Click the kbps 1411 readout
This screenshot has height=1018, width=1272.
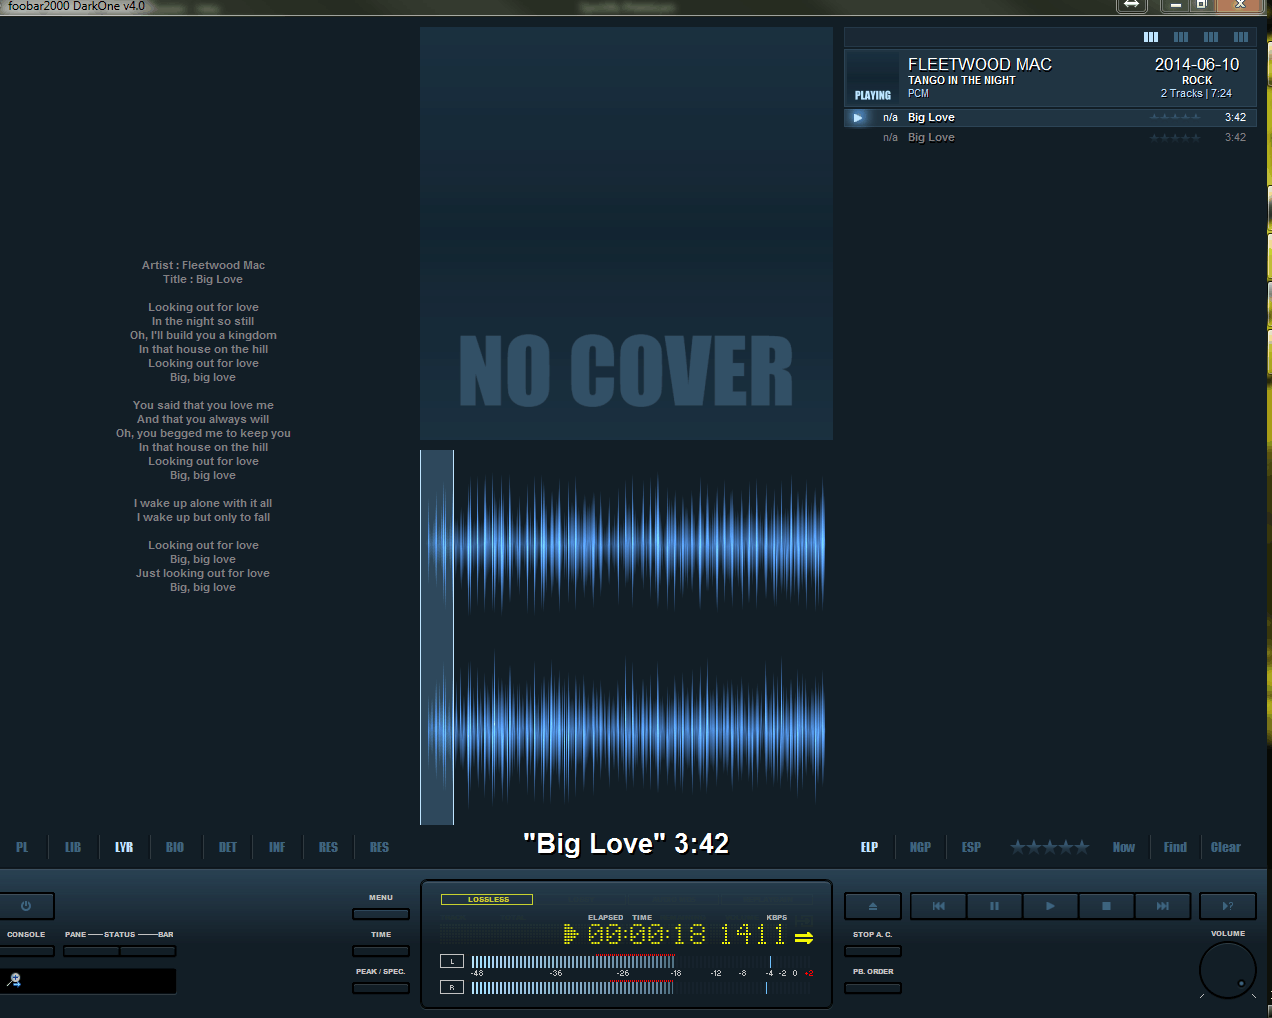coord(753,935)
